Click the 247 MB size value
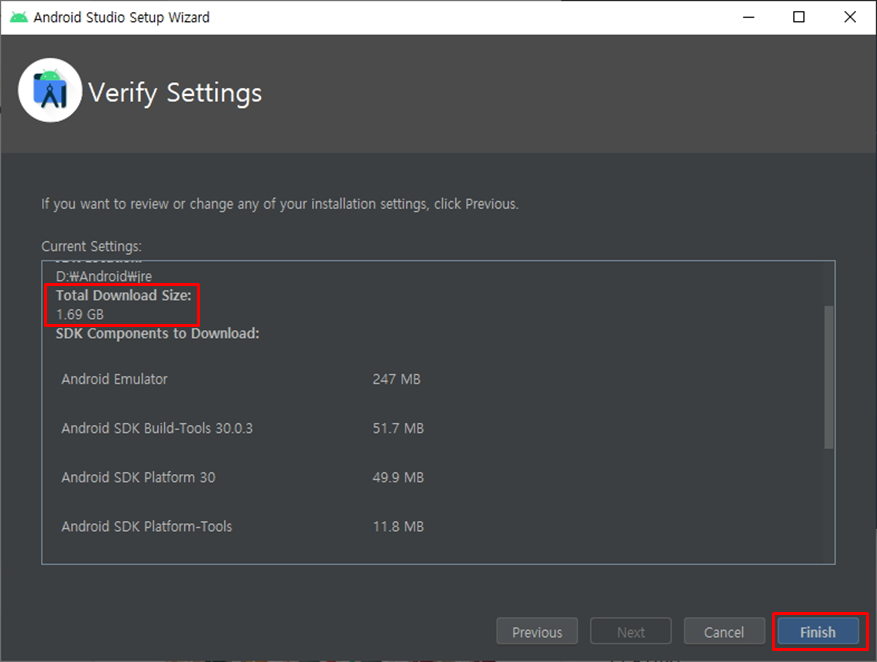Image resolution: width=877 pixels, height=662 pixels. pos(397,379)
